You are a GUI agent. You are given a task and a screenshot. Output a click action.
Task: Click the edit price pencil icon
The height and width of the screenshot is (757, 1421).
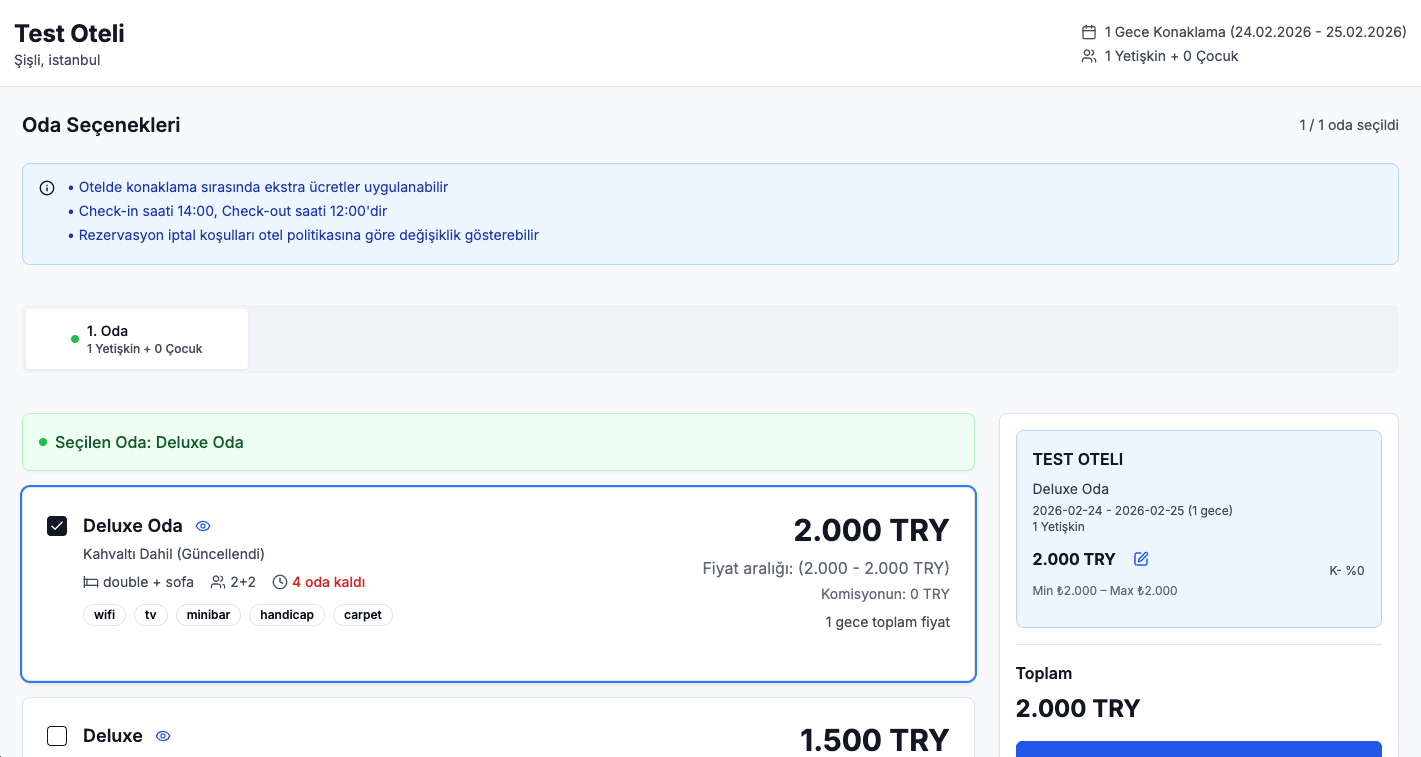tap(1141, 559)
